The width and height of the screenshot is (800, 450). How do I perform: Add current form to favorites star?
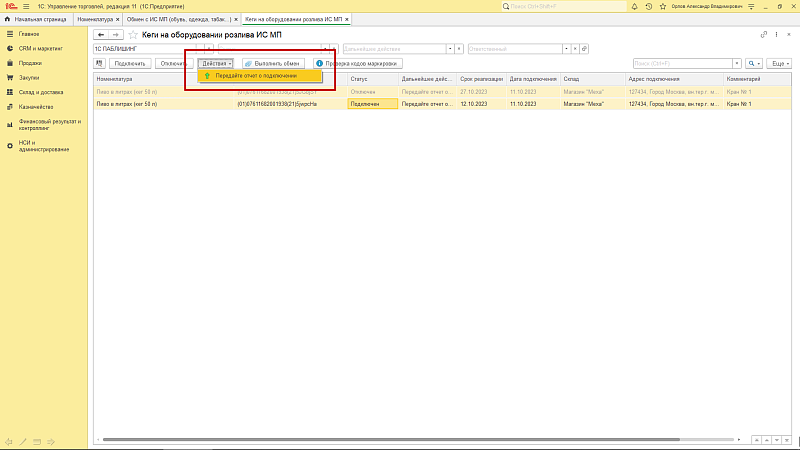tap(133, 35)
